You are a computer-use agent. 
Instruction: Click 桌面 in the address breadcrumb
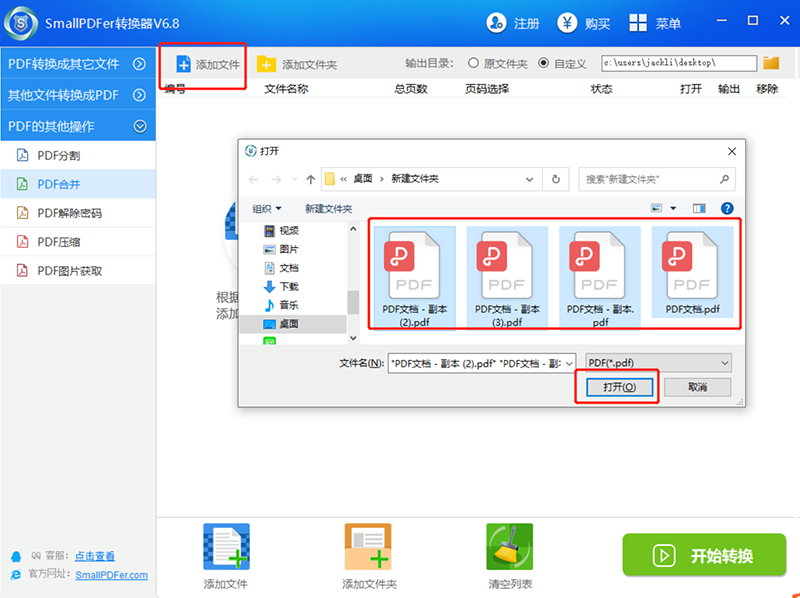point(363,179)
